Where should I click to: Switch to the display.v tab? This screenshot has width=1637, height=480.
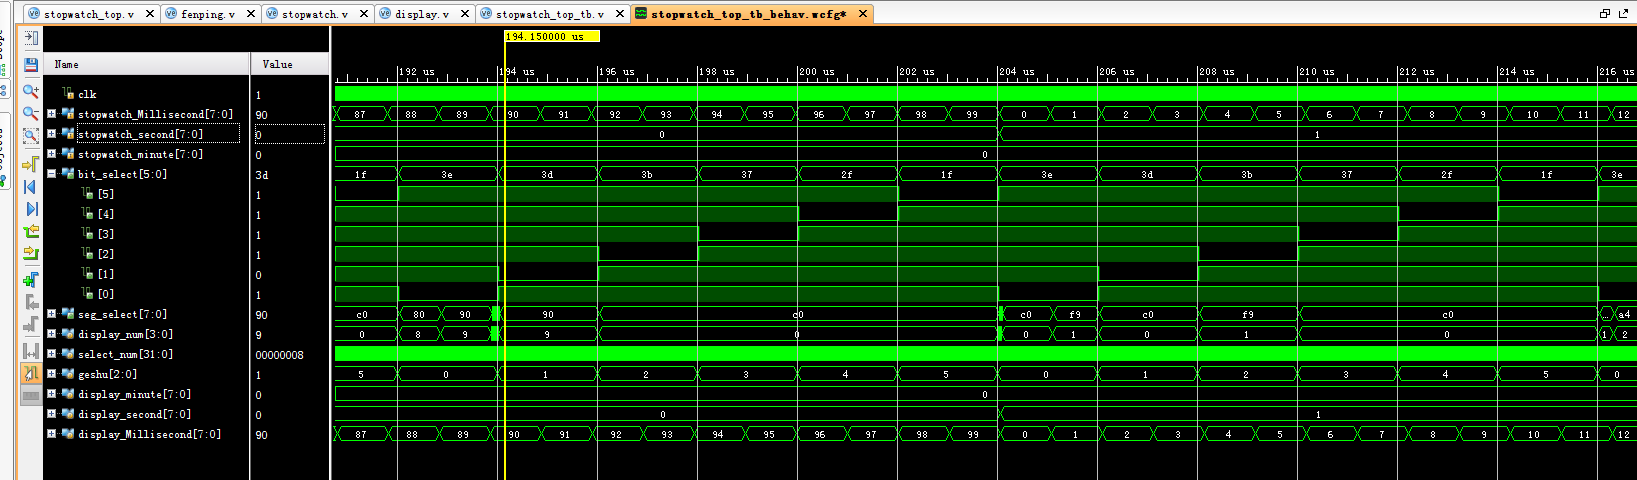pos(422,14)
